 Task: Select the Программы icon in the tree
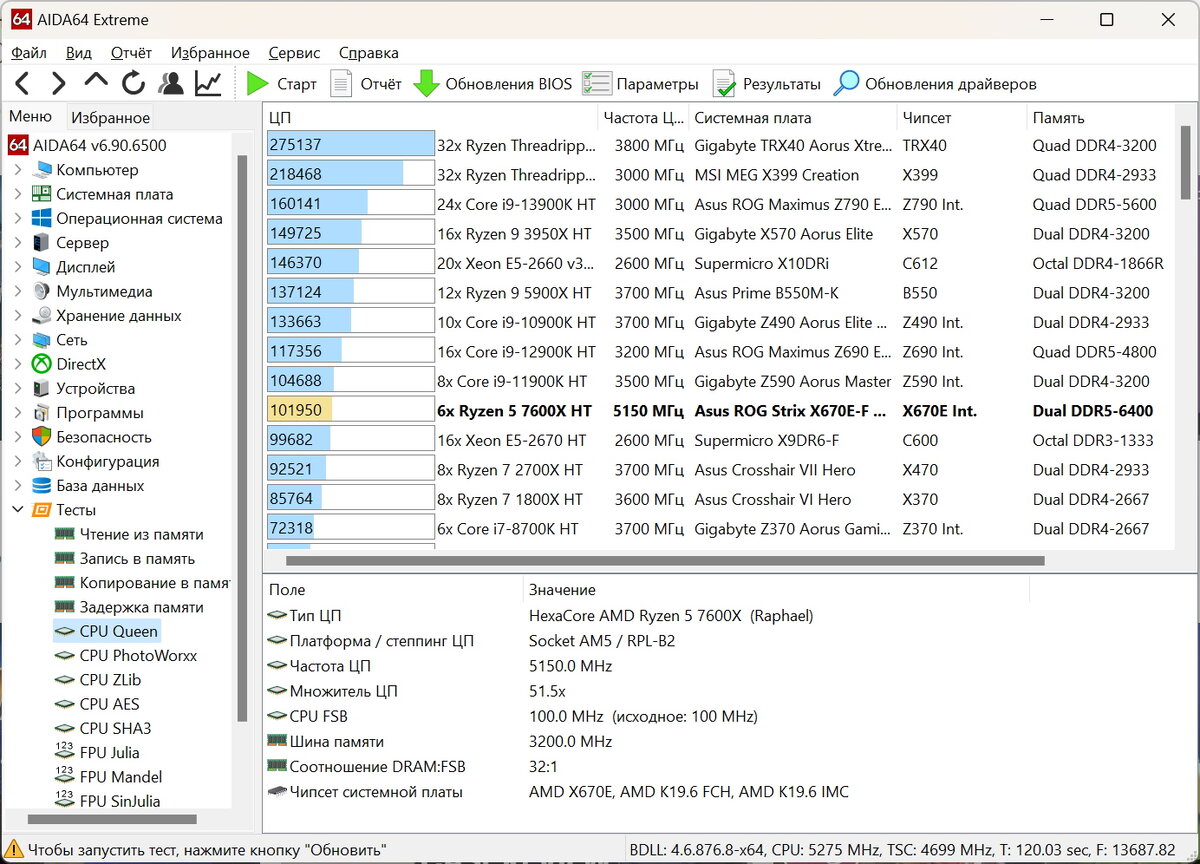click(41, 413)
